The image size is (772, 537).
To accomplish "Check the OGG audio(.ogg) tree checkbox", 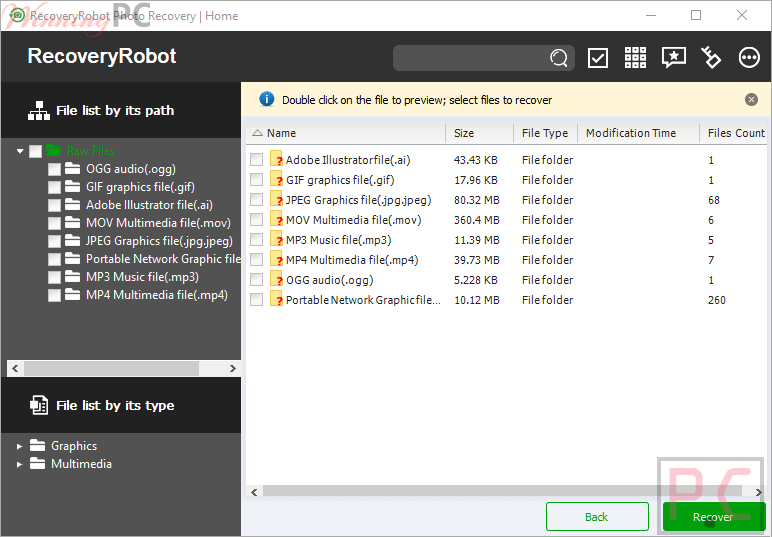I will coord(54,169).
